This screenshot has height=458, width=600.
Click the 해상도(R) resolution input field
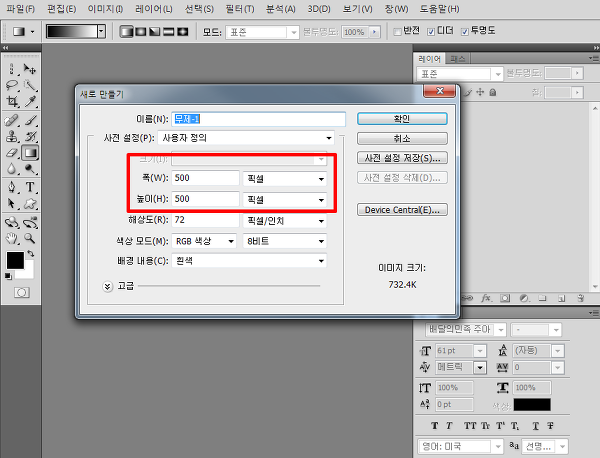click(205, 220)
